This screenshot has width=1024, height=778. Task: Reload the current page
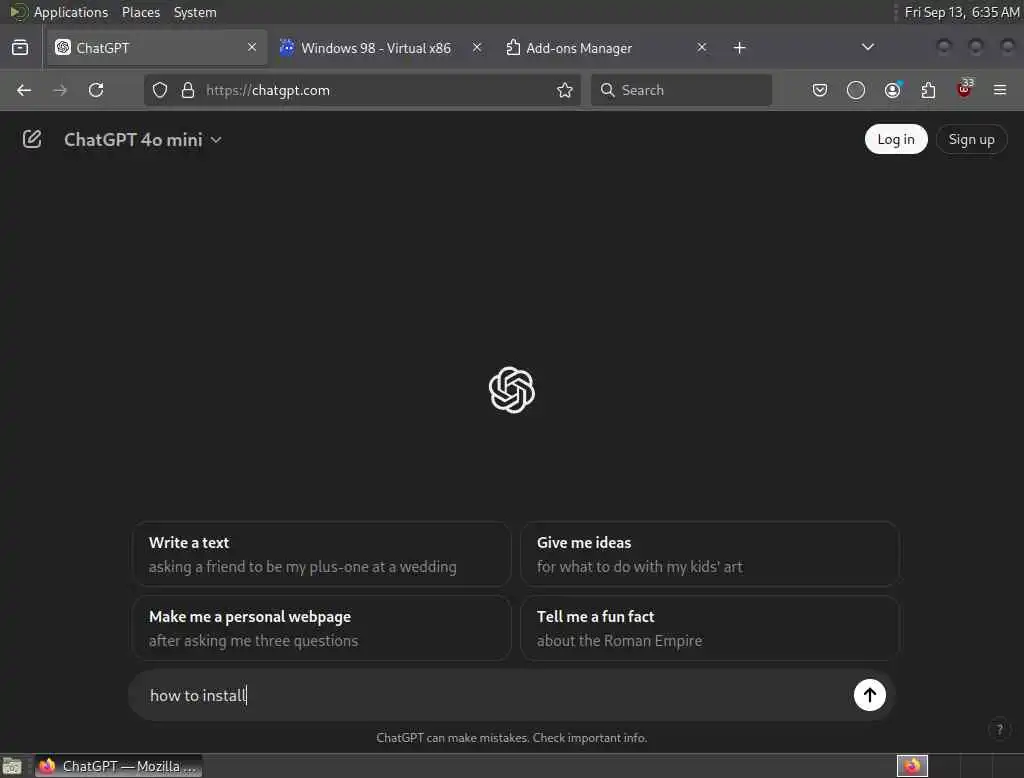point(96,90)
